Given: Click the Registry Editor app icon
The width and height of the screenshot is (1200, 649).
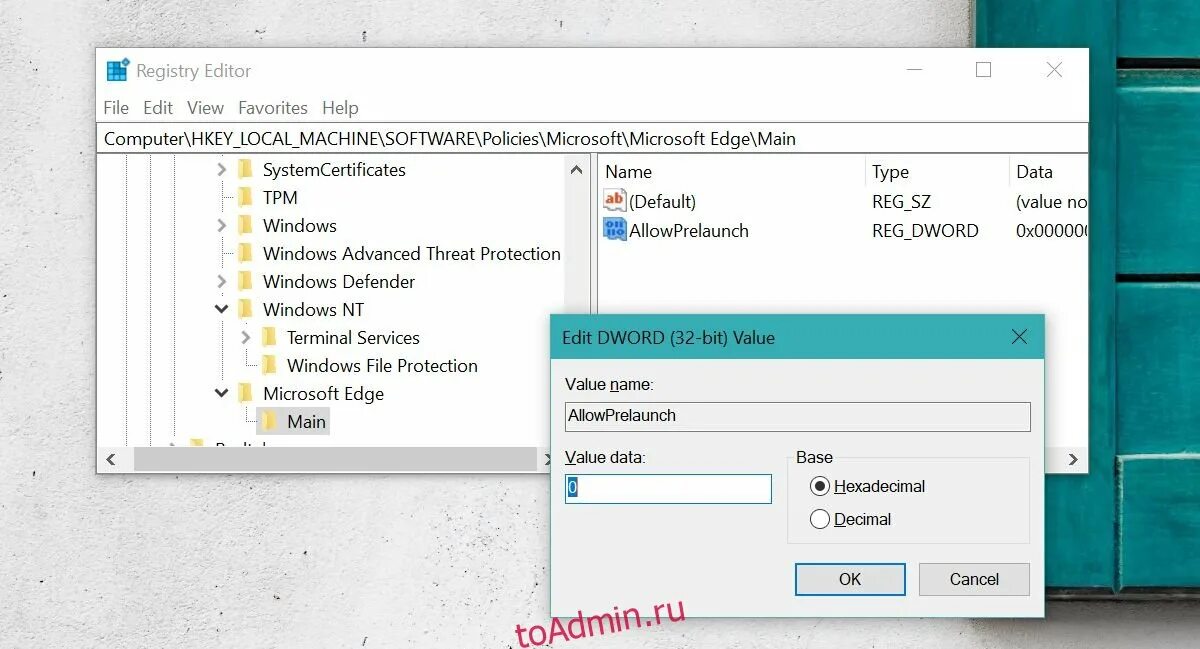Looking at the screenshot, I should [x=118, y=71].
